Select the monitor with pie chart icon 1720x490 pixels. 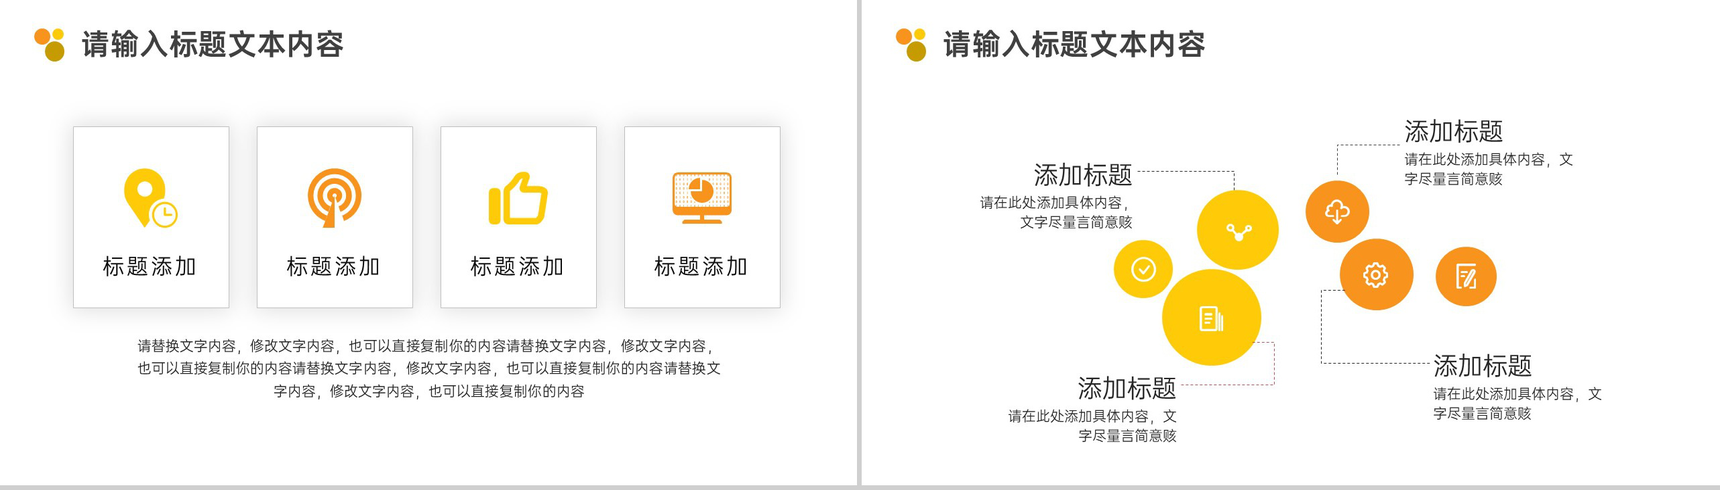tap(702, 196)
